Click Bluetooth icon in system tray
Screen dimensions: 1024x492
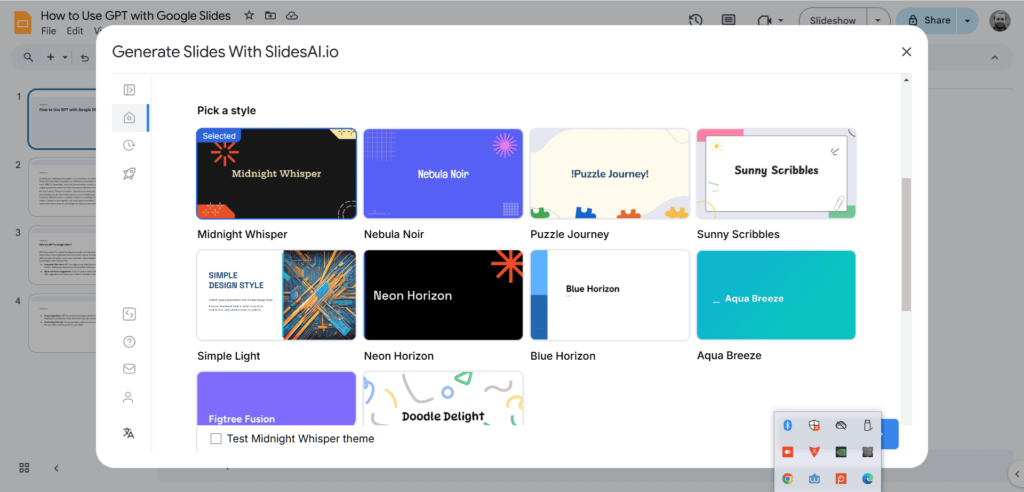(x=788, y=426)
